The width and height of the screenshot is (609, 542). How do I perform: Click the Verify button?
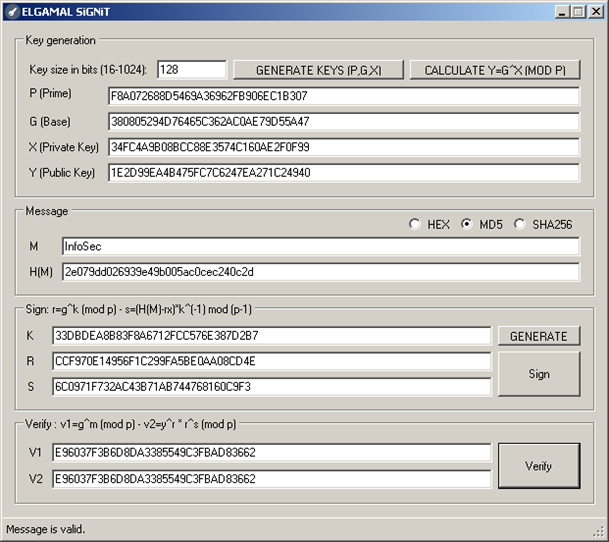pyautogui.click(x=538, y=466)
